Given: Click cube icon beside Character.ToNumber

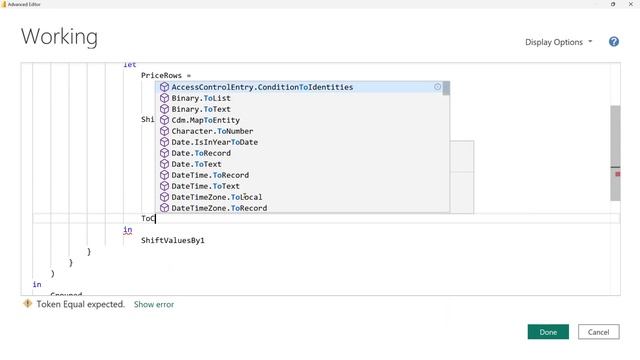Looking at the screenshot, I should (164, 131).
